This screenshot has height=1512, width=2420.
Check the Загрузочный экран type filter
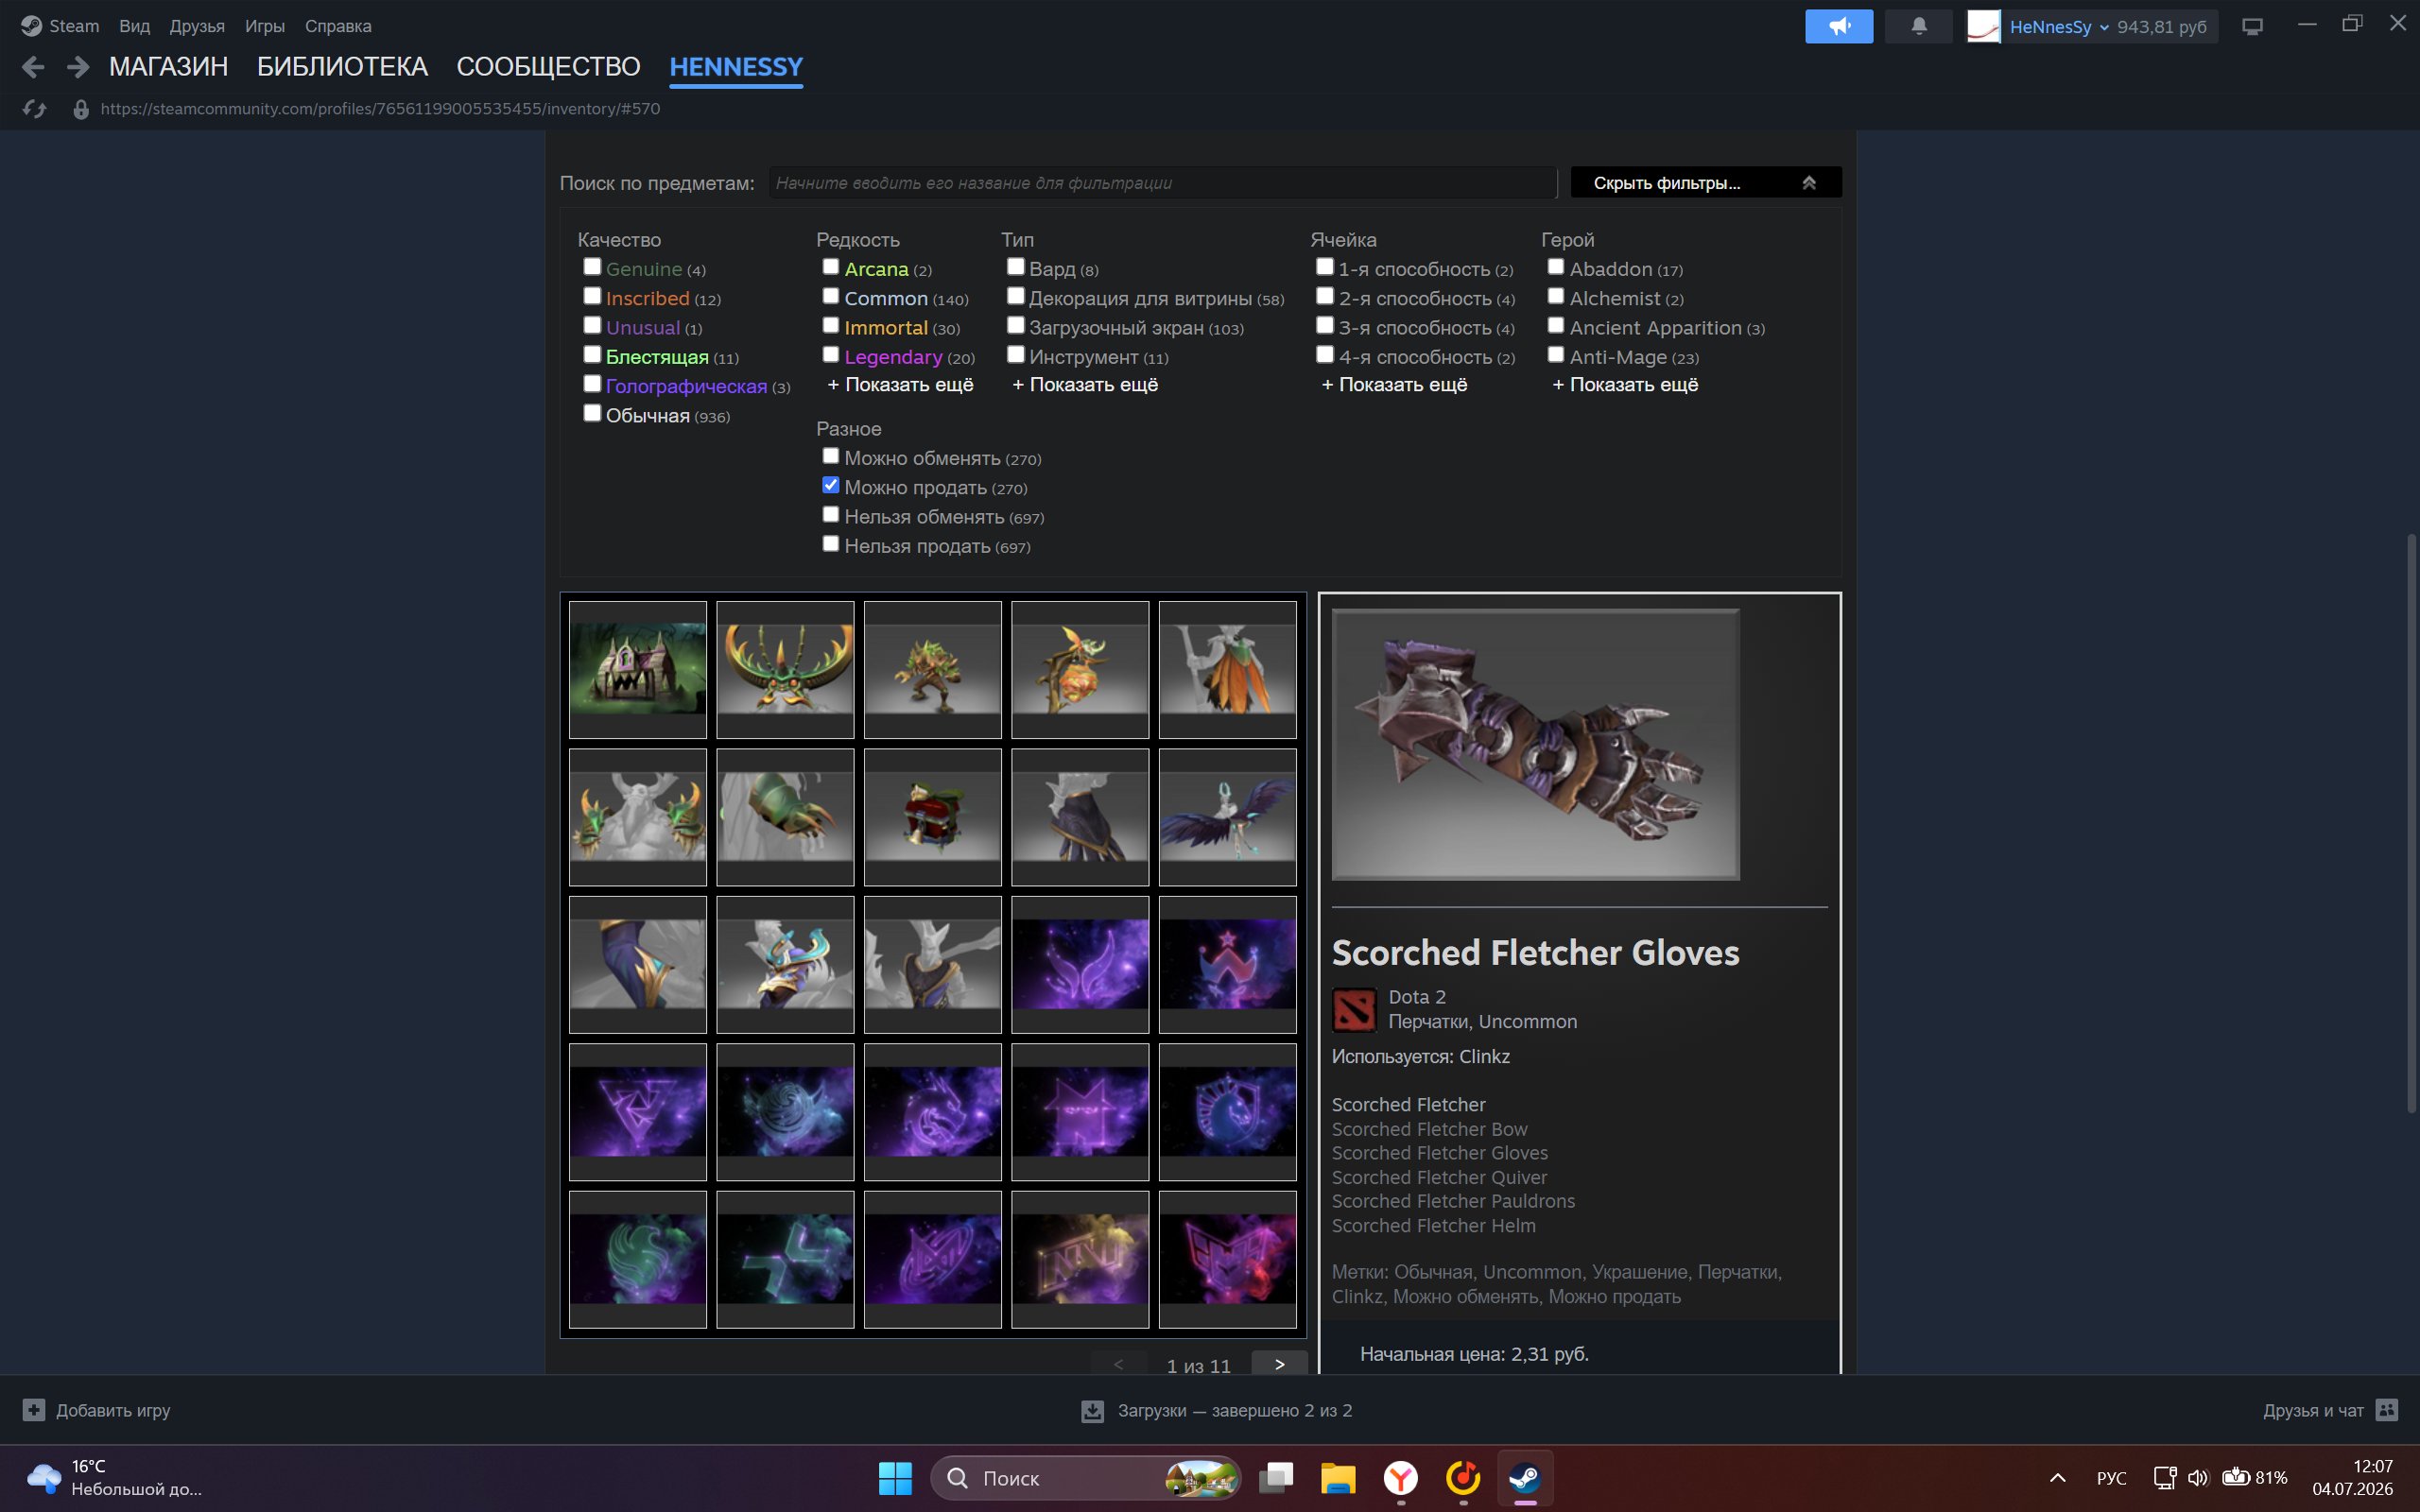[x=1016, y=325]
